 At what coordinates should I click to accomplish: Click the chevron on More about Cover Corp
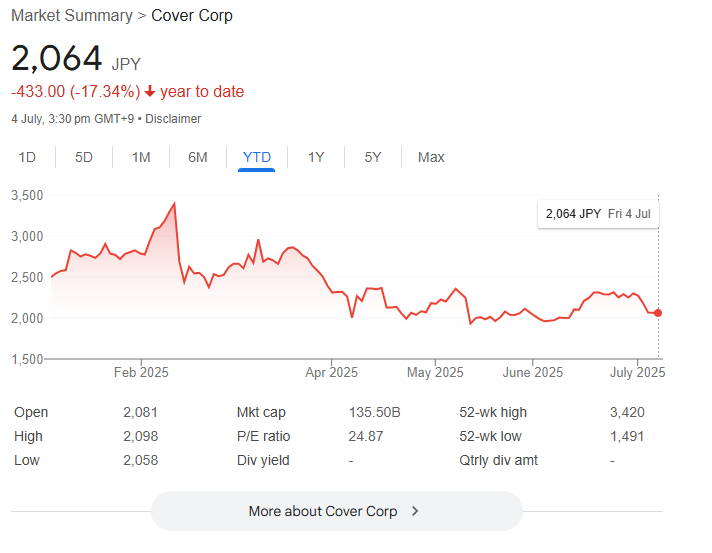point(415,511)
